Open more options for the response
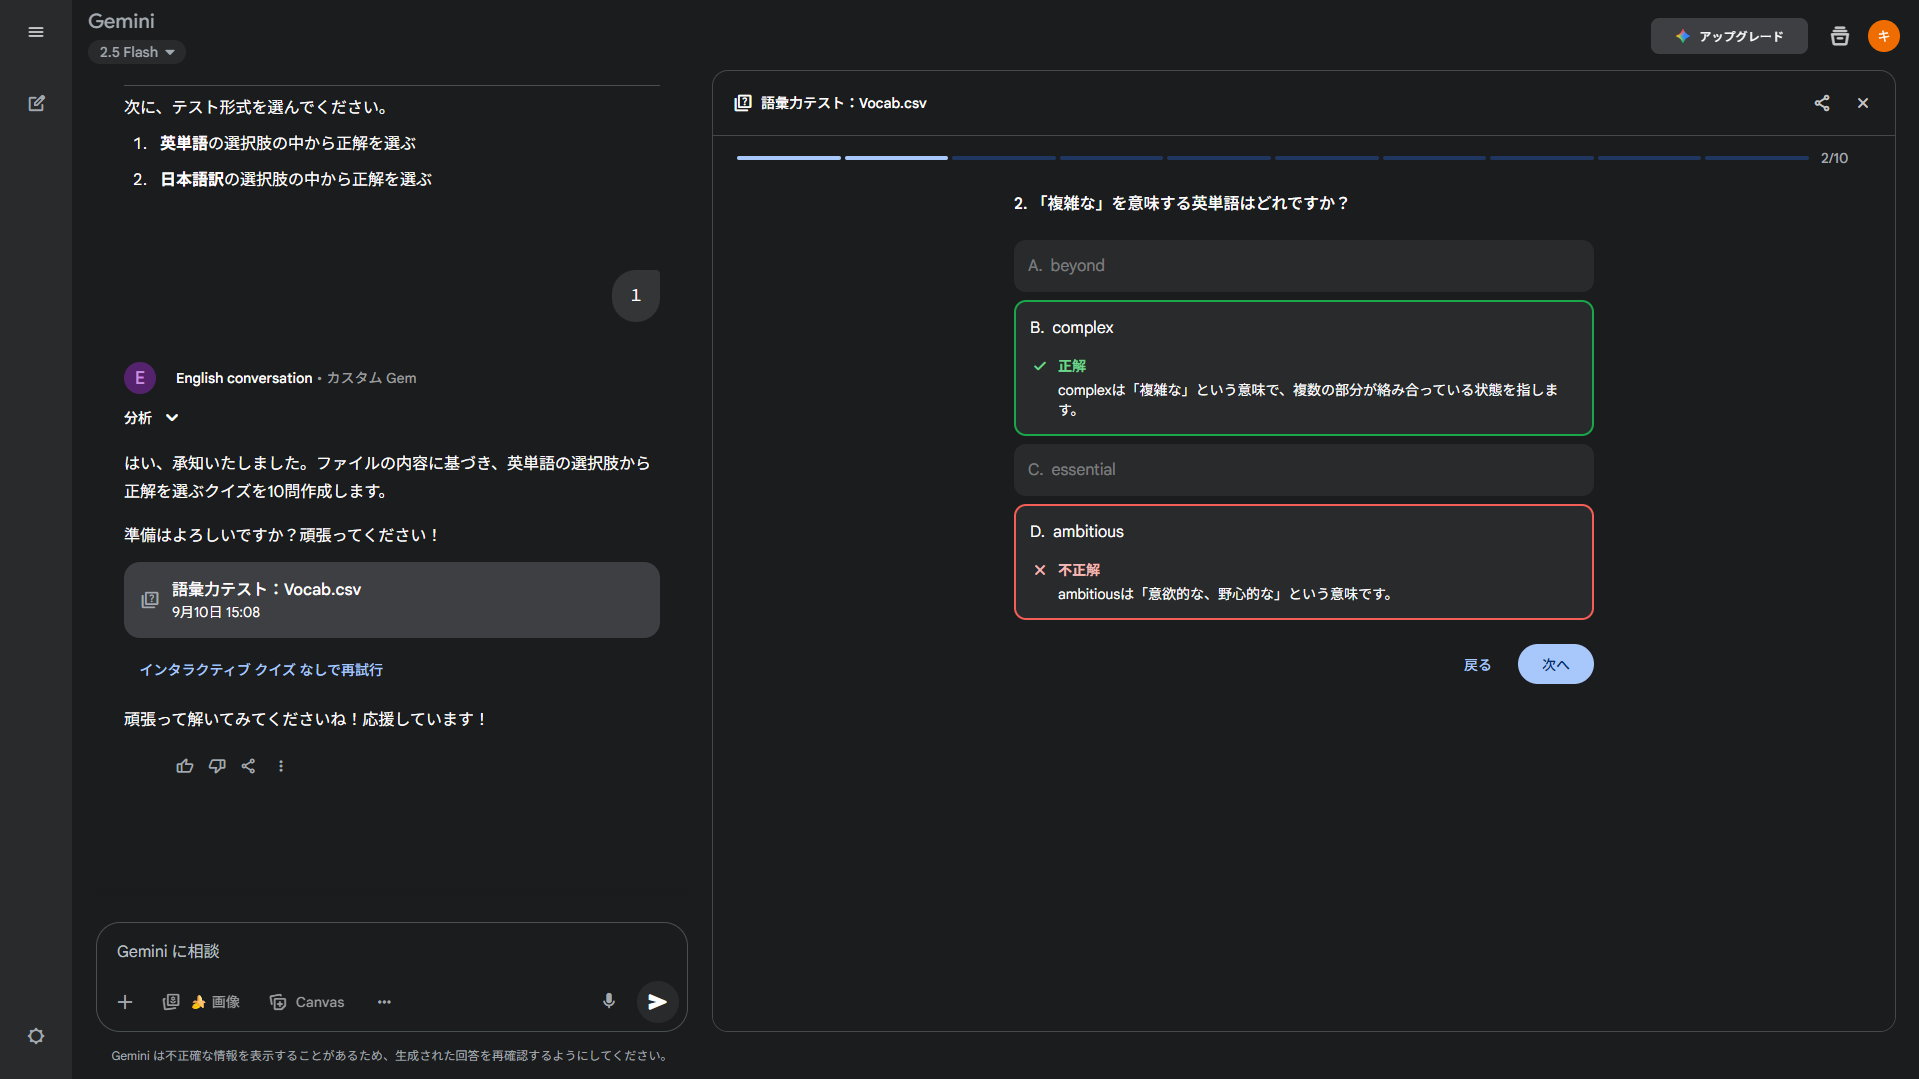Viewport: 1919px width, 1079px height. (x=281, y=766)
